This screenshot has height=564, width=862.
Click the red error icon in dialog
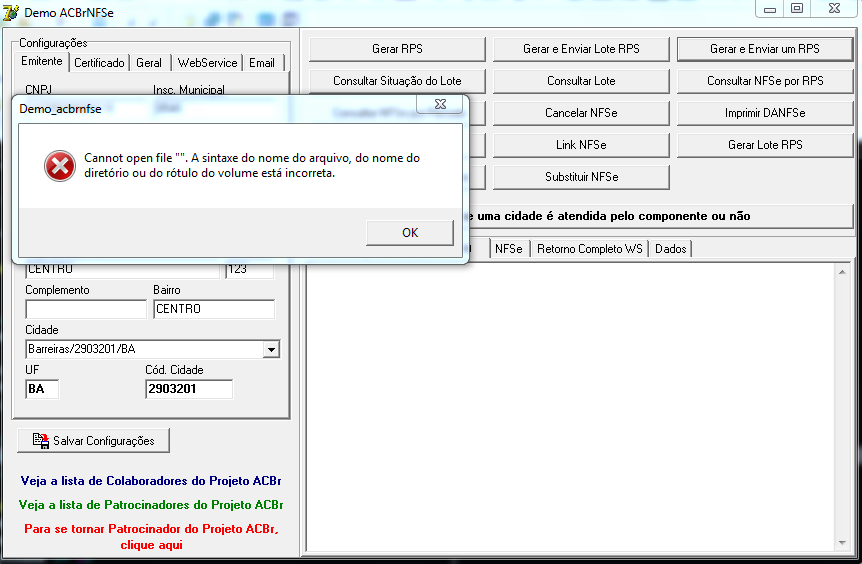(60, 165)
